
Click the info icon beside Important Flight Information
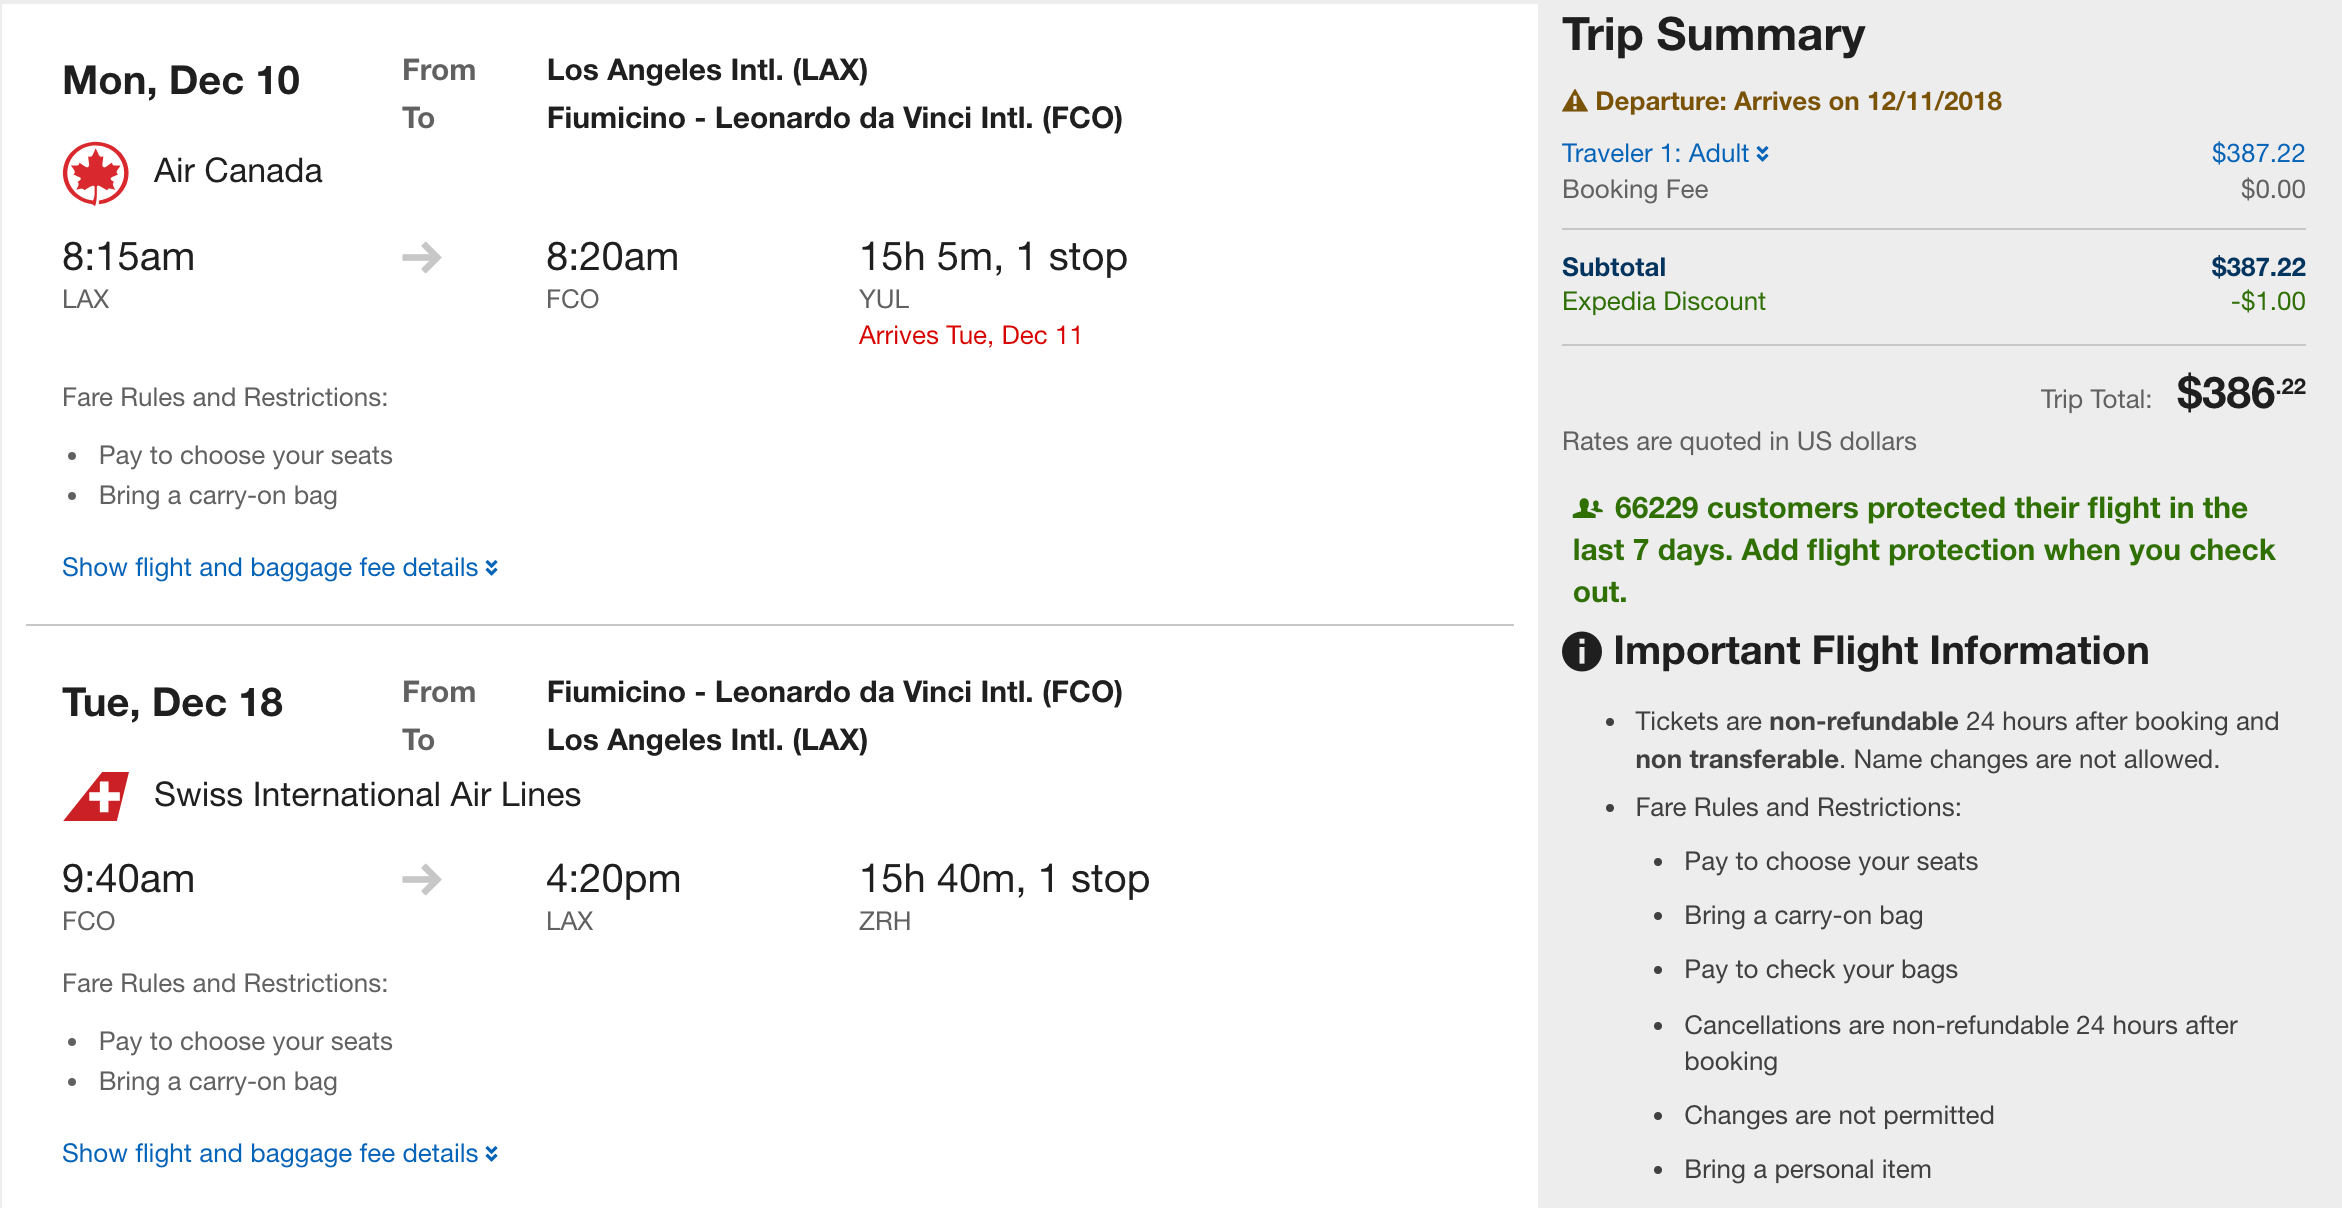[1581, 652]
